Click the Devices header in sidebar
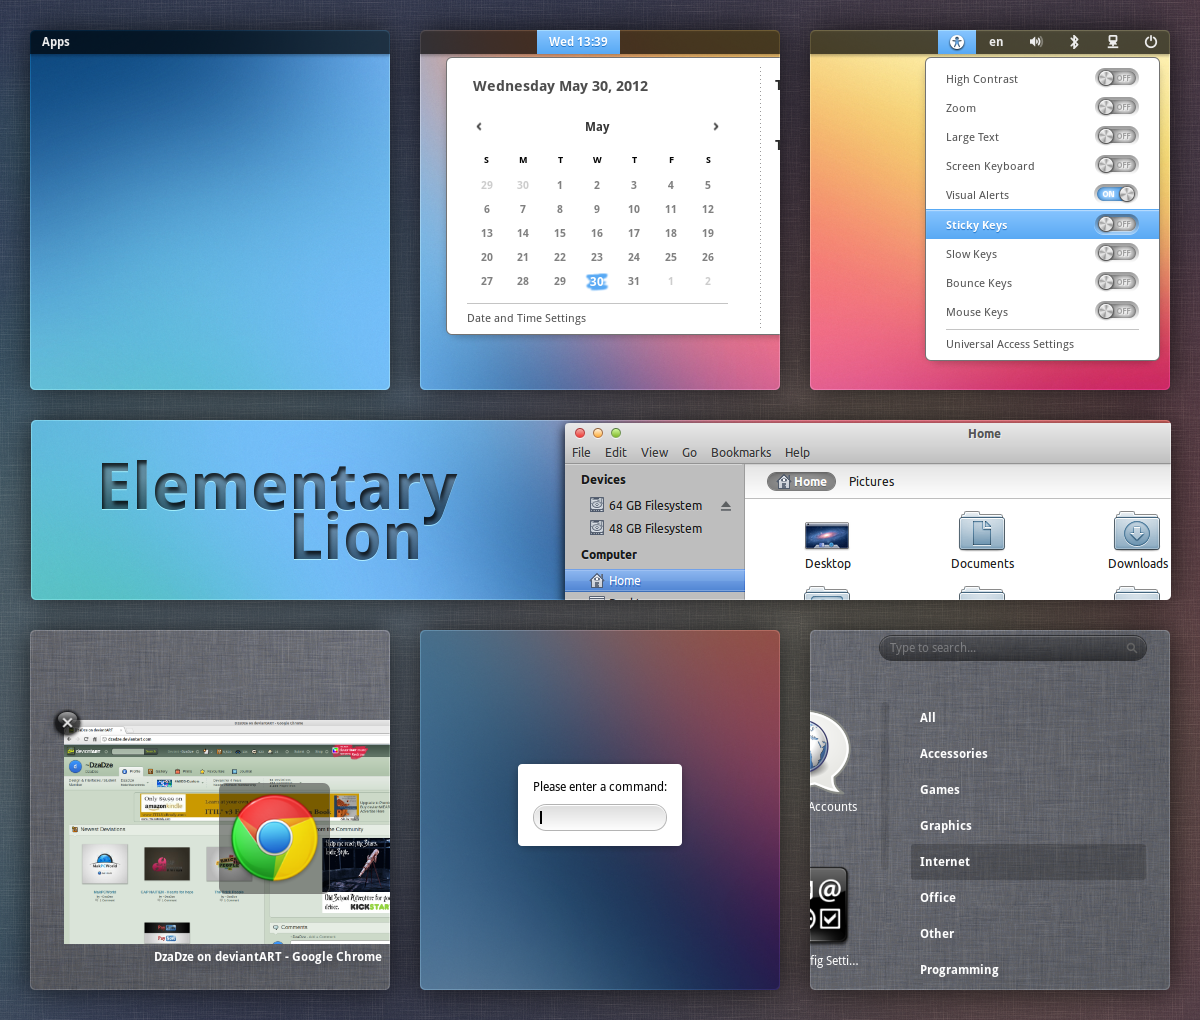 [603, 479]
